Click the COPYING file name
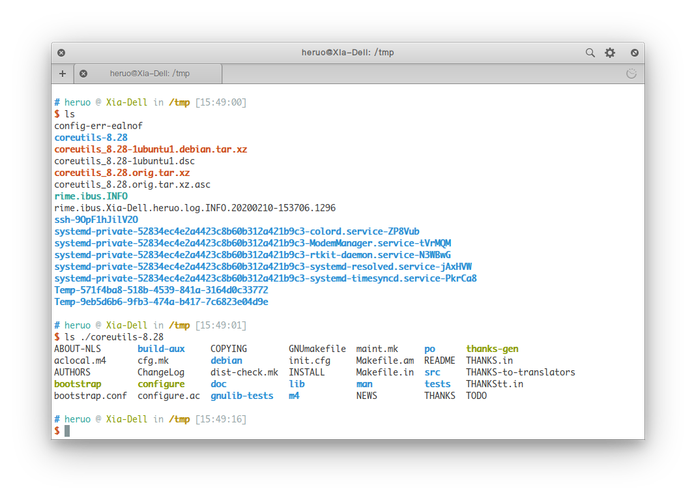 pyautogui.click(x=229, y=349)
